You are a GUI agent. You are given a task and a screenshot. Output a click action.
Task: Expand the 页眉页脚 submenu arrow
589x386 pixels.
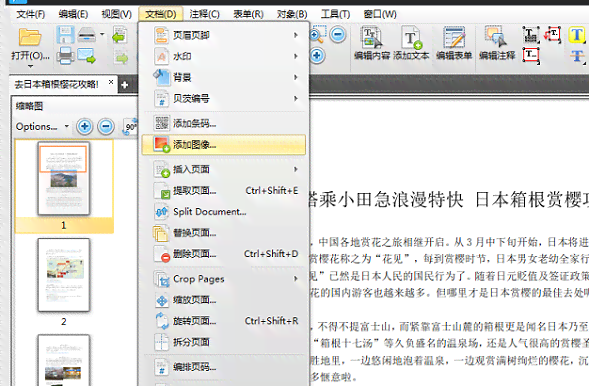tap(296, 35)
